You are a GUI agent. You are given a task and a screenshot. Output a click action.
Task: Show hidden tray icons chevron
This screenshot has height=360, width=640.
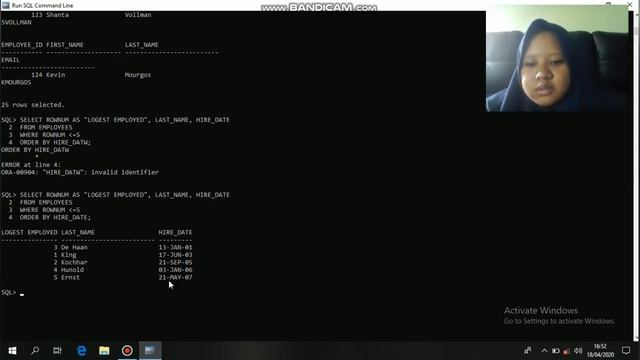544,351
